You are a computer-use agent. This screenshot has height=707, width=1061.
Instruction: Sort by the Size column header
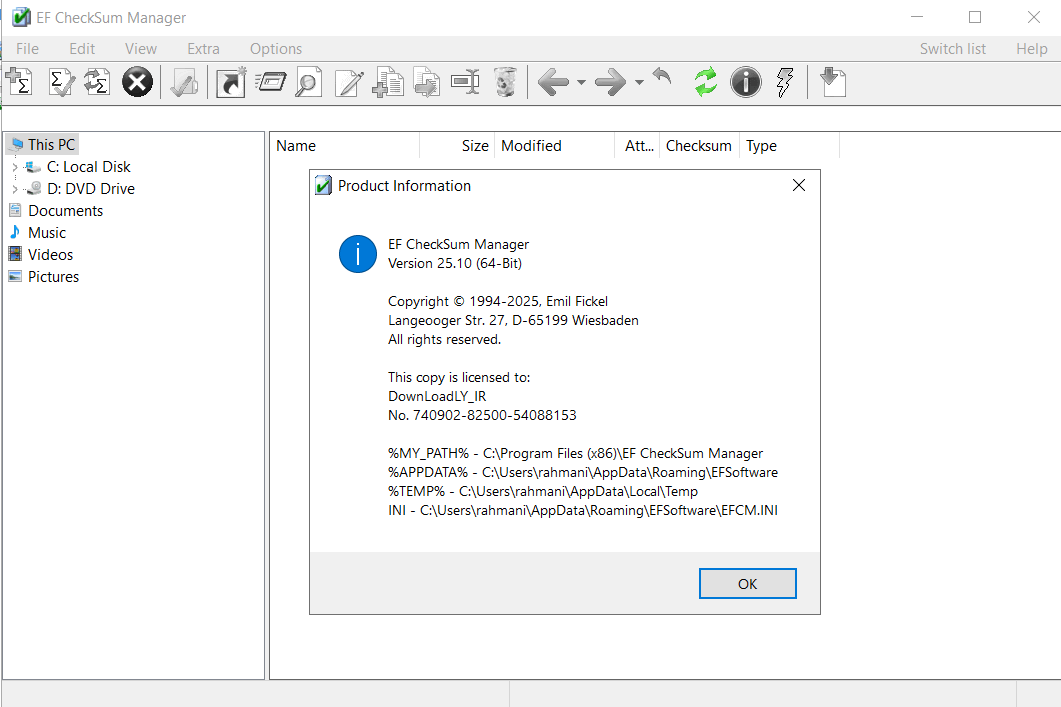click(x=457, y=146)
